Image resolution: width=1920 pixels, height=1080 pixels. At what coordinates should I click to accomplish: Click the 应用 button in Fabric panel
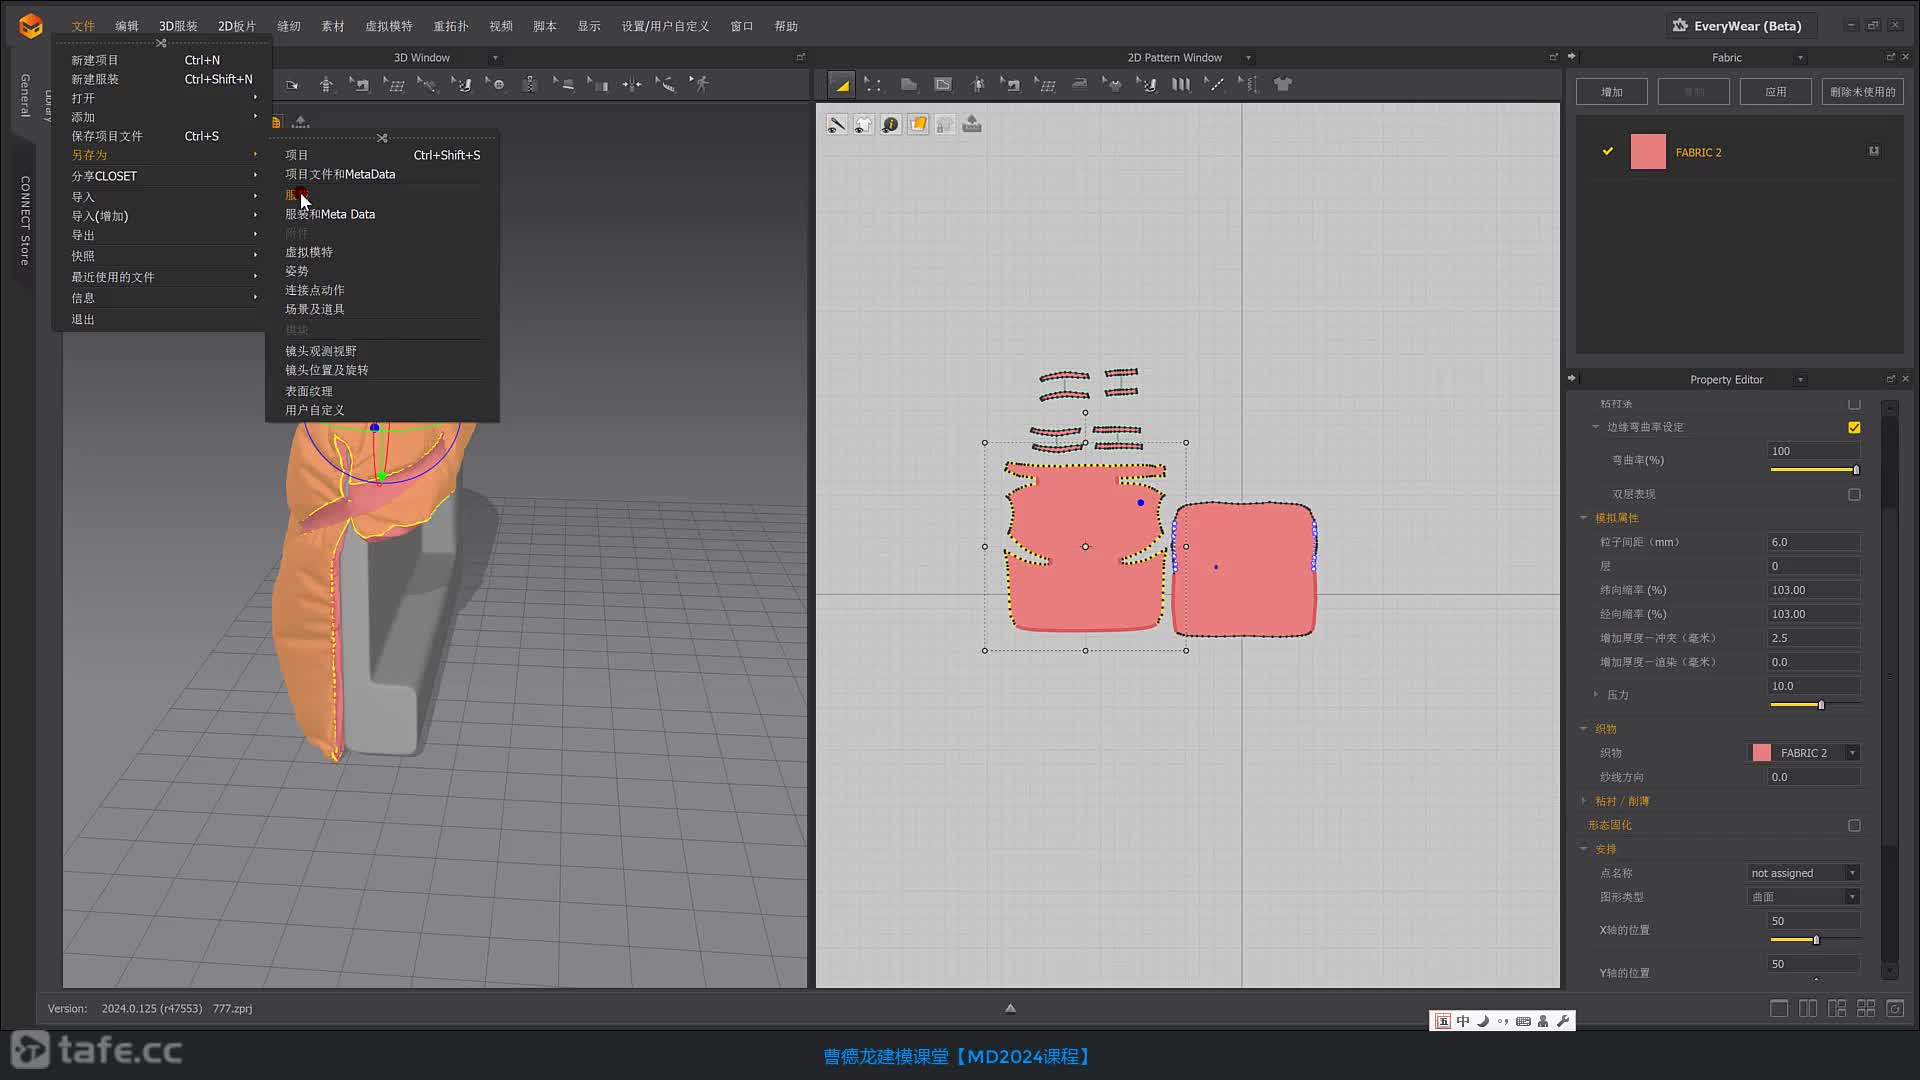click(1776, 92)
